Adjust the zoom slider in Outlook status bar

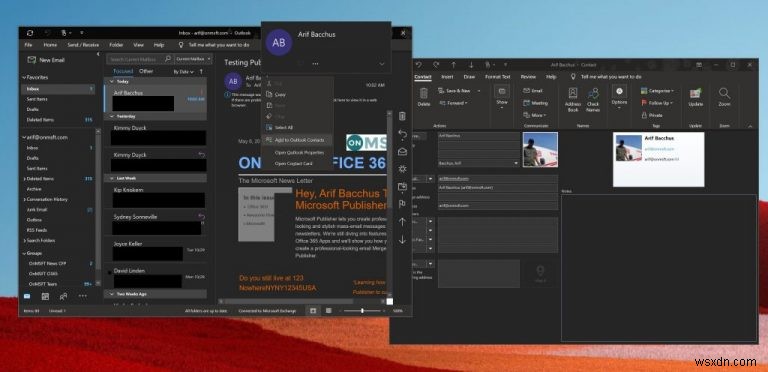[362, 311]
